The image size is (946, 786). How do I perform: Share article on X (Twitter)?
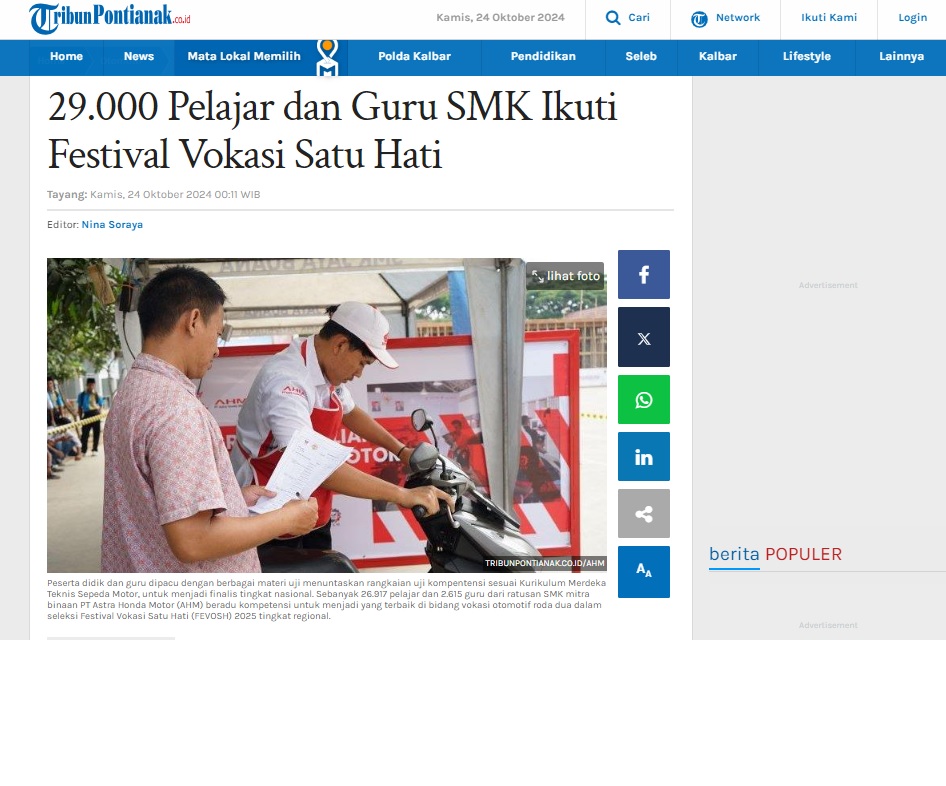pyautogui.click(x=644, y=337)
